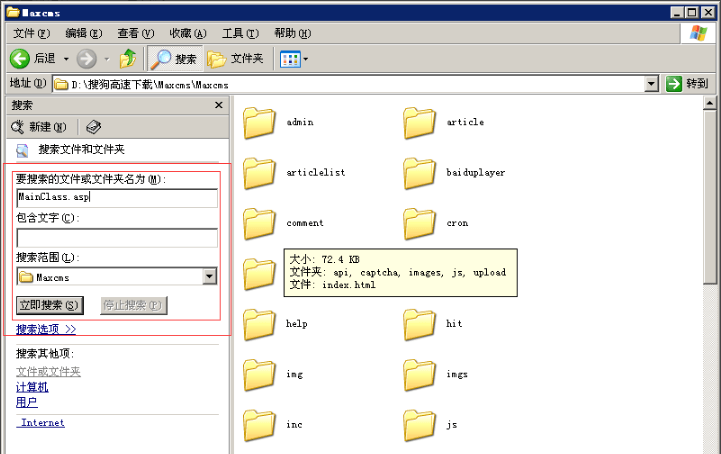Image resolution: width=721 pixels, height=454 pixels.
Task: Click the indexing service book icon
Action: coord(94,126)
